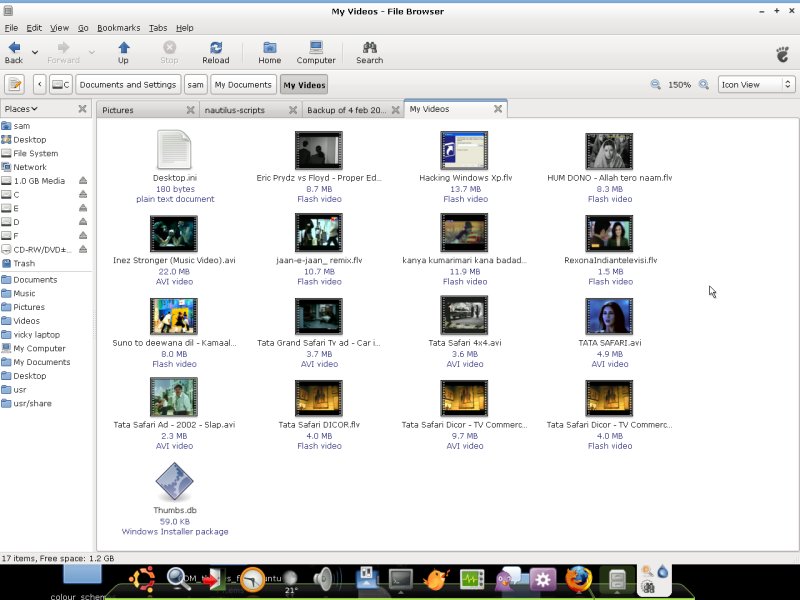Open the View menu

pos(59,28)
